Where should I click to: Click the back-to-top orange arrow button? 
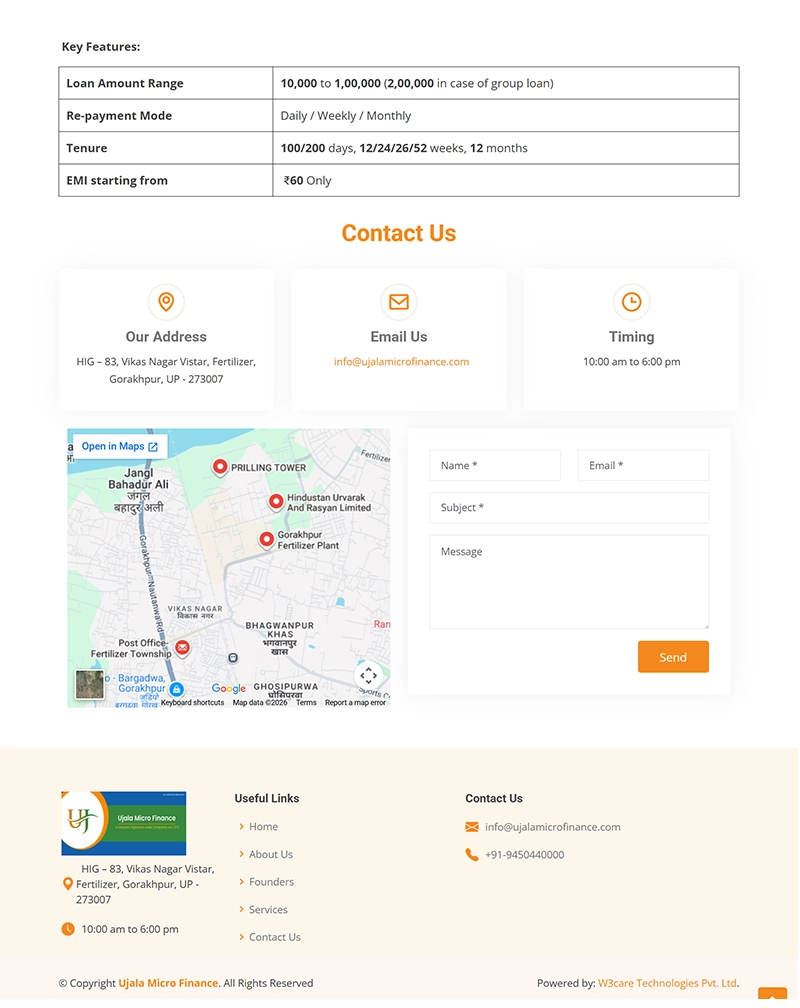772,994
